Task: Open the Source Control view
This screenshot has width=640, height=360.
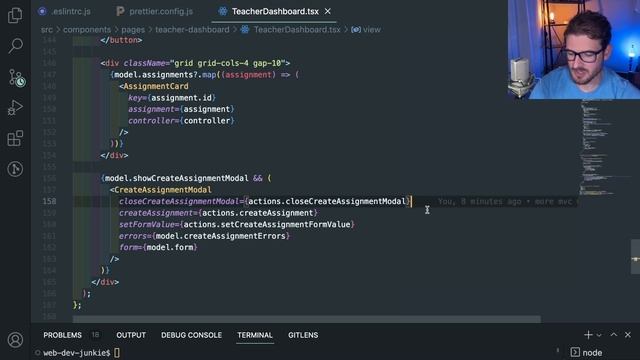Action: tap(16, 77)
